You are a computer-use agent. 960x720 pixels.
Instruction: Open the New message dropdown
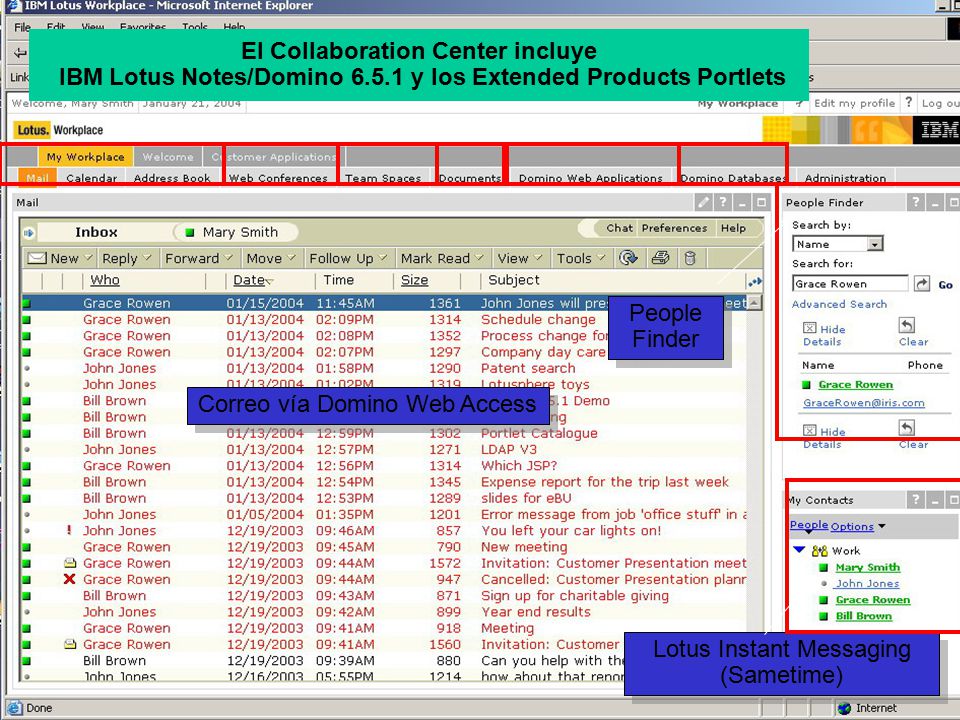(88, 258)
